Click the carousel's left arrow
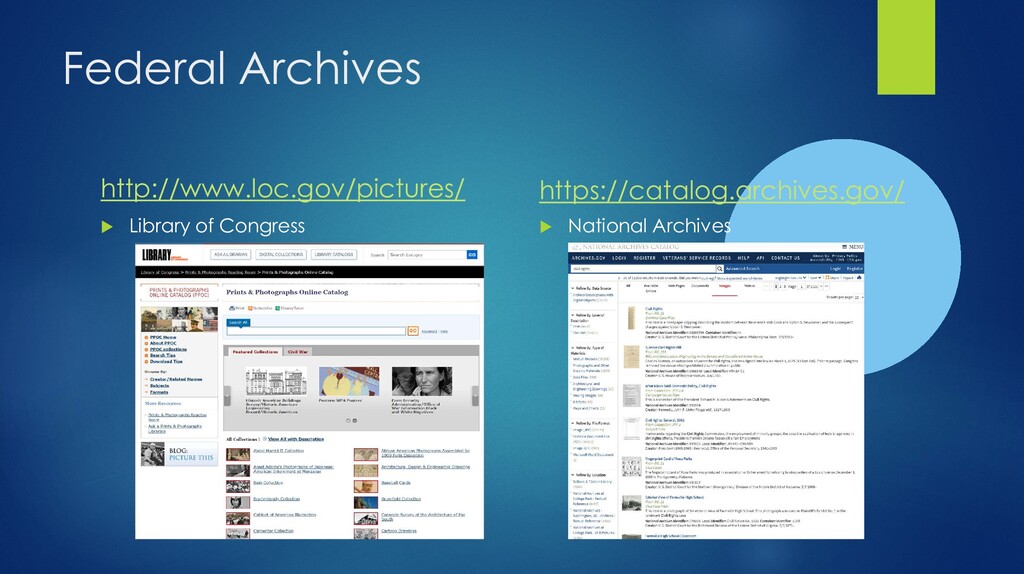1024x574 pixels. [x=227, y=394]
